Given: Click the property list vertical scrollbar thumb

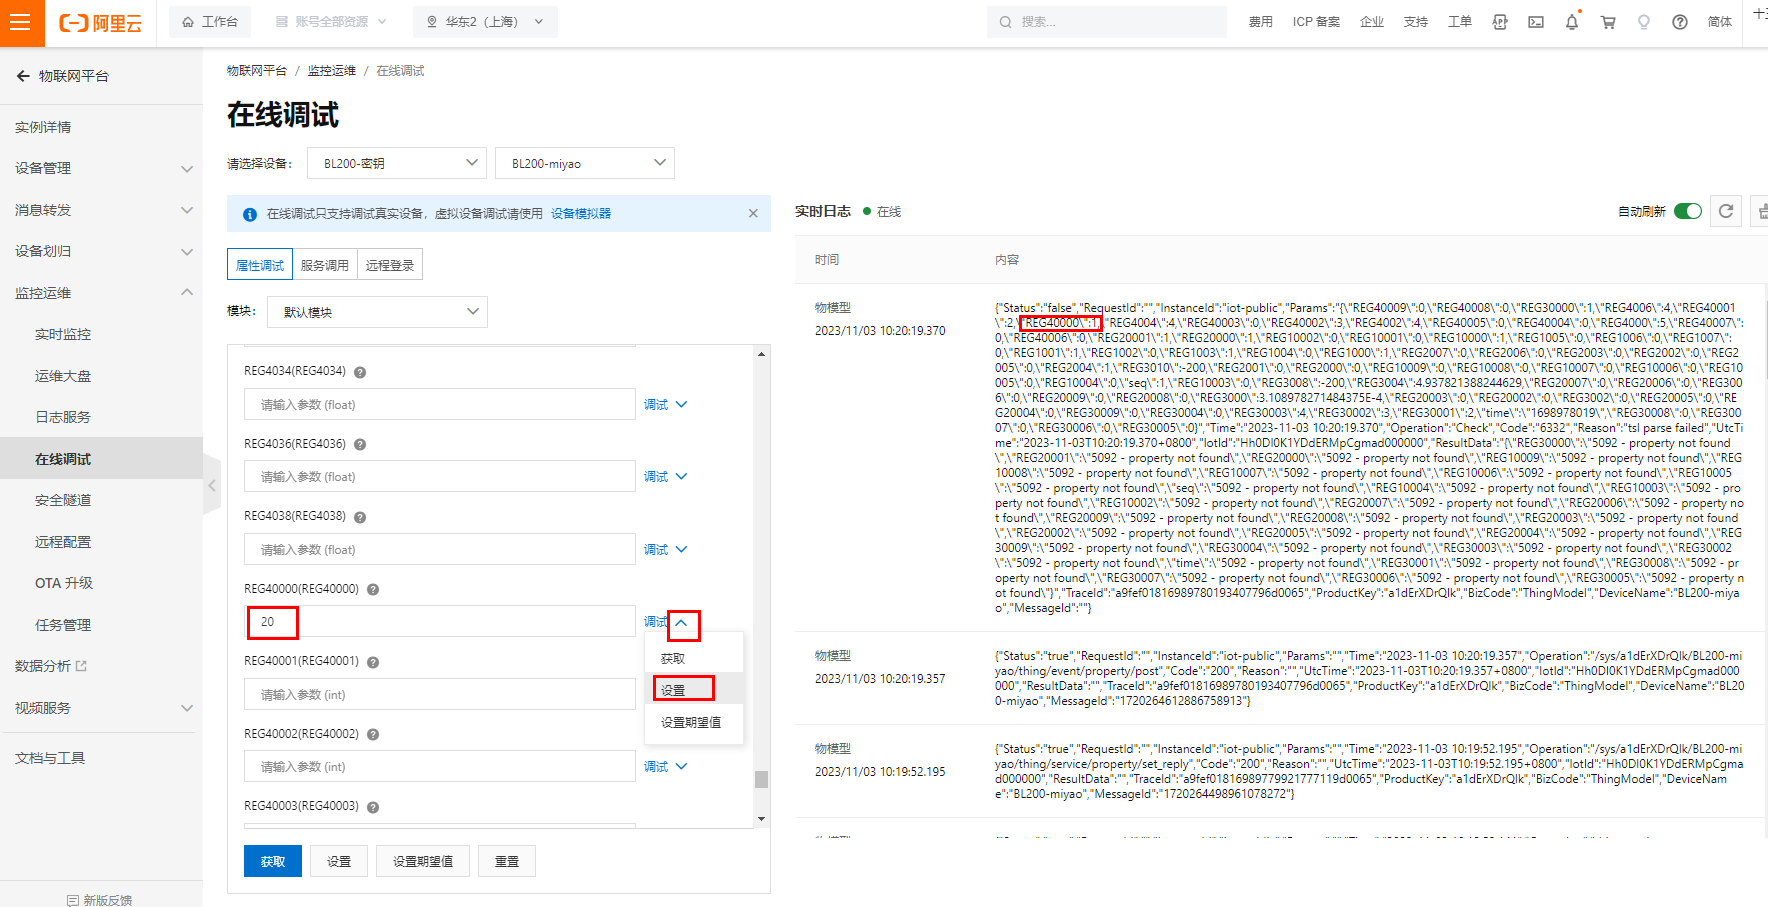Looking at the screenshot, I should (761, 779).
